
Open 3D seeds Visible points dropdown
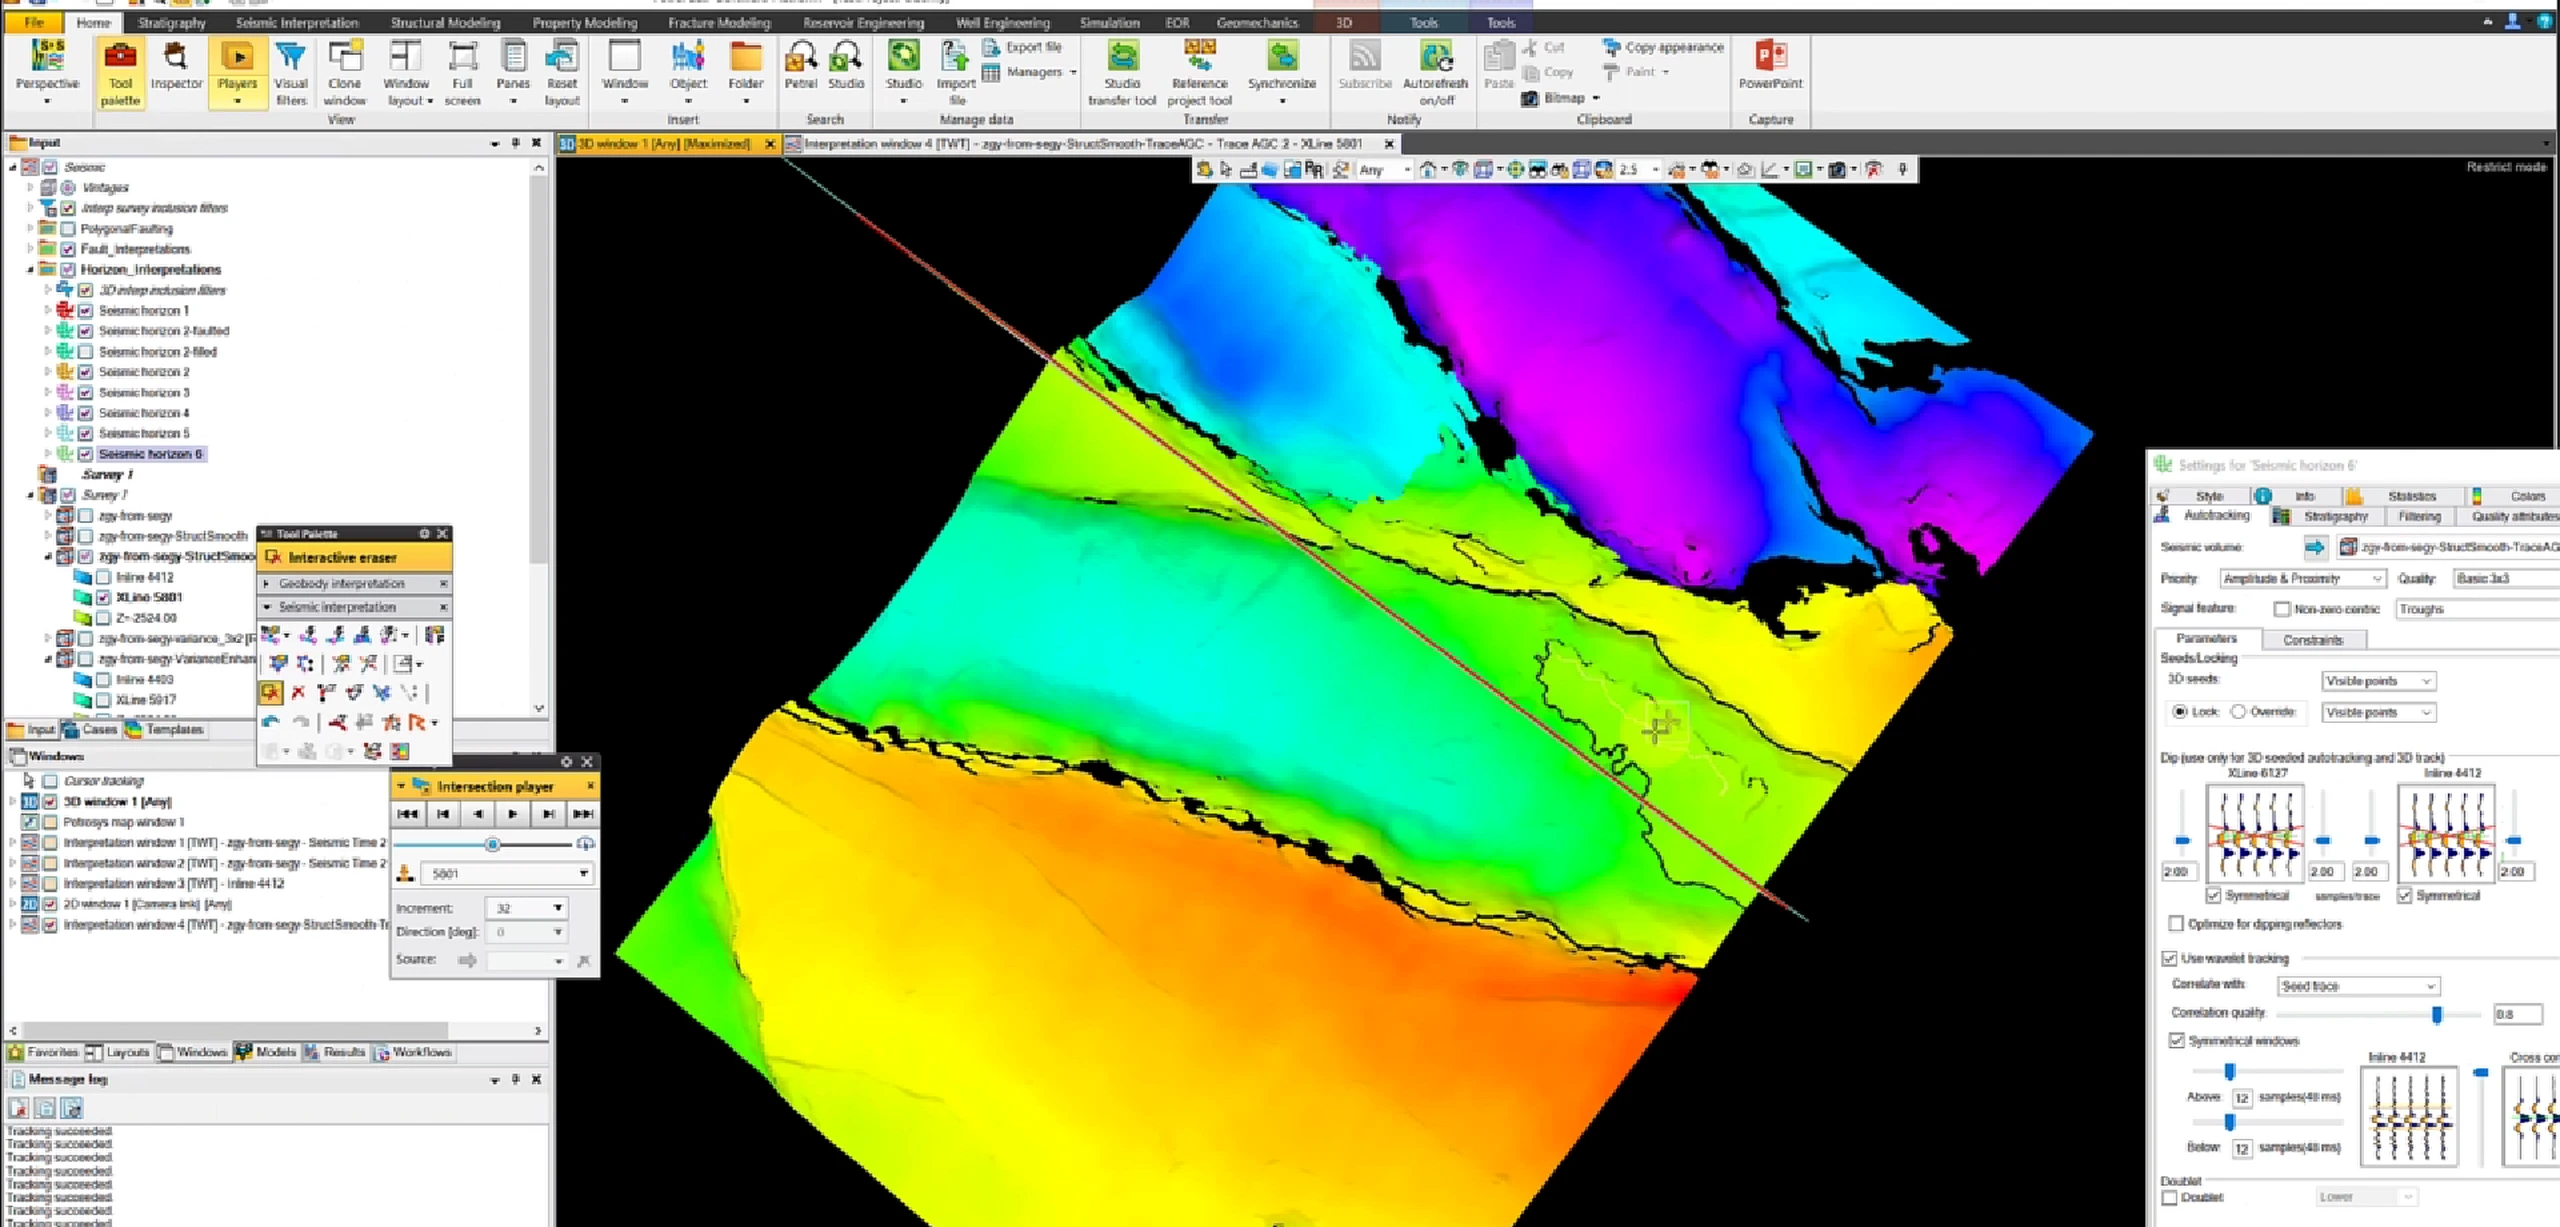(x=2378, y=681)
